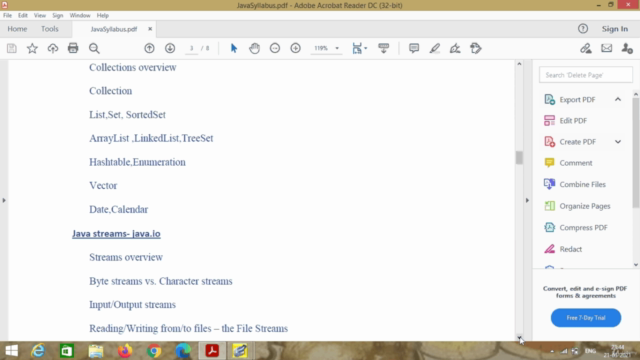Click the share with others person icon
Image resolution: width=640 pixels, height=360 pixels.
pos(627,48)
